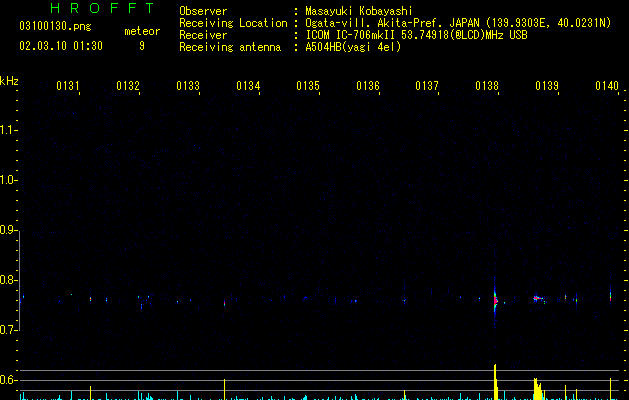629x400 pixels.
Task: Click the date stamp 02.03.10 01:30
Action: pyautogui.click(x=61, y=46)
